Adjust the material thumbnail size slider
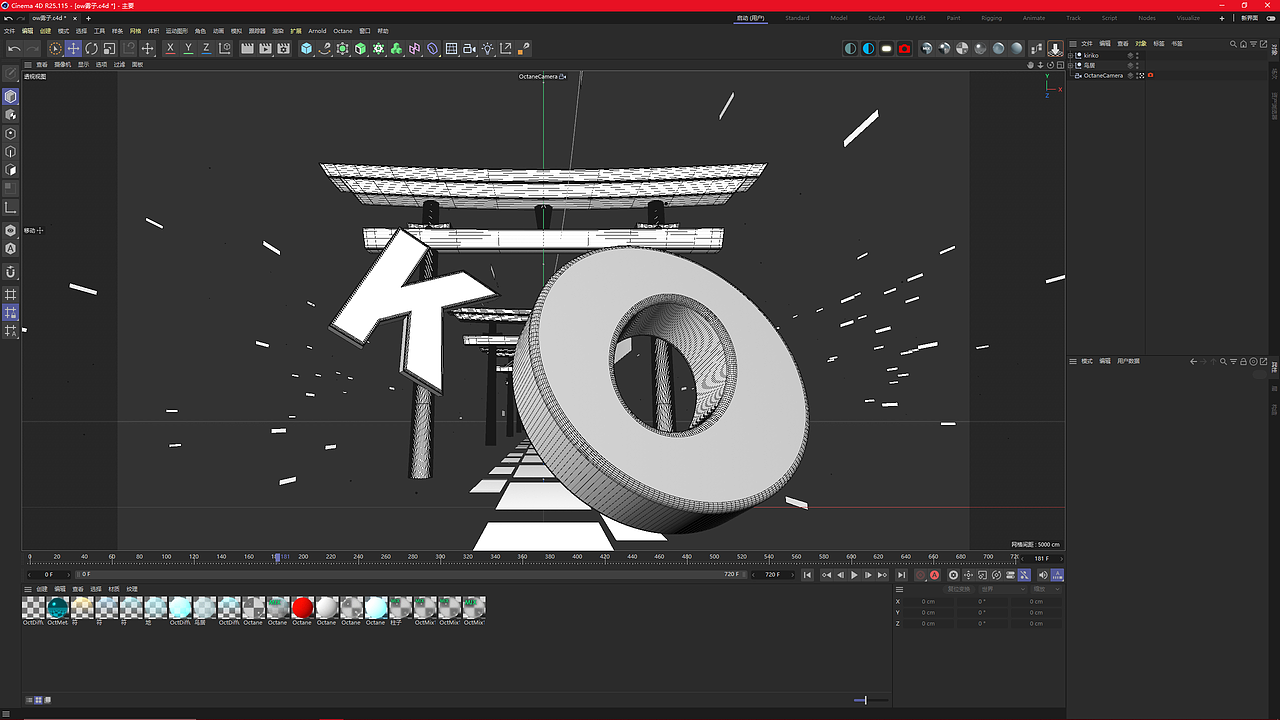The width and height of the screenshot is (1280, 720). [866, 700]
